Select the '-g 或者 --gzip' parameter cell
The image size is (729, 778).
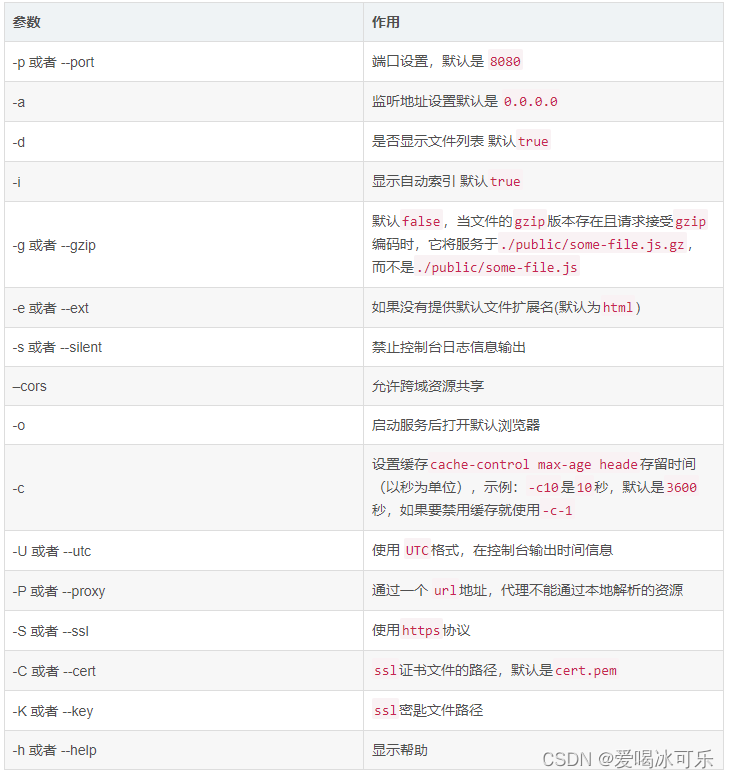(184, 245)
